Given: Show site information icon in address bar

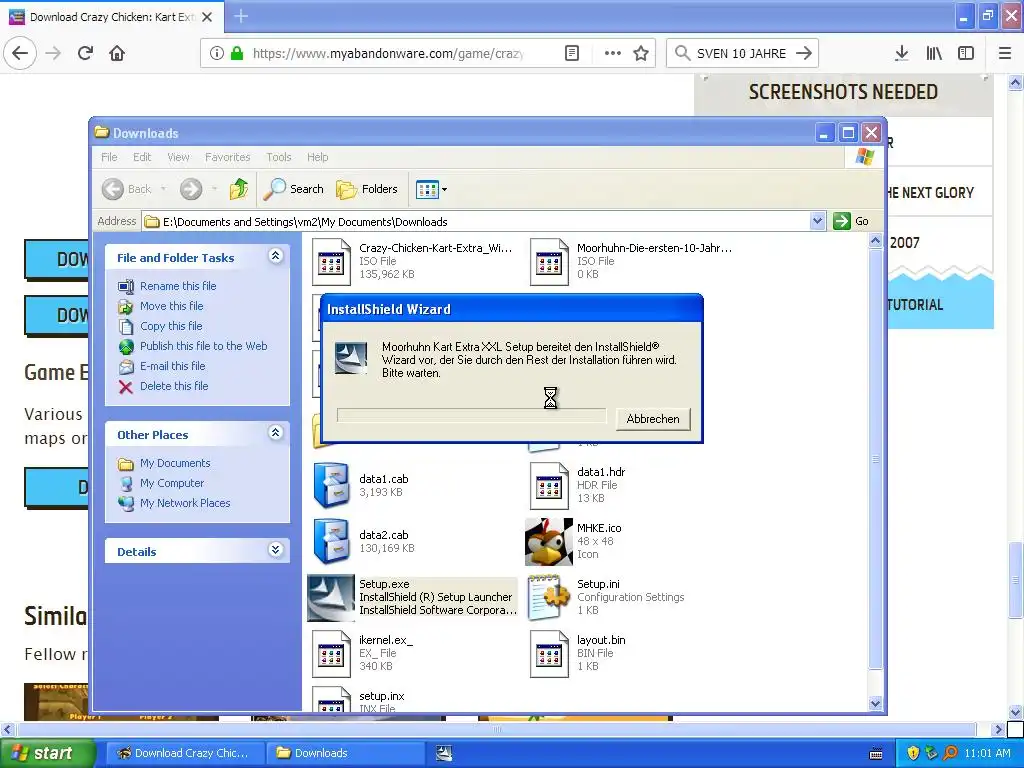Looking at the screenshot, I should point(217,53).
